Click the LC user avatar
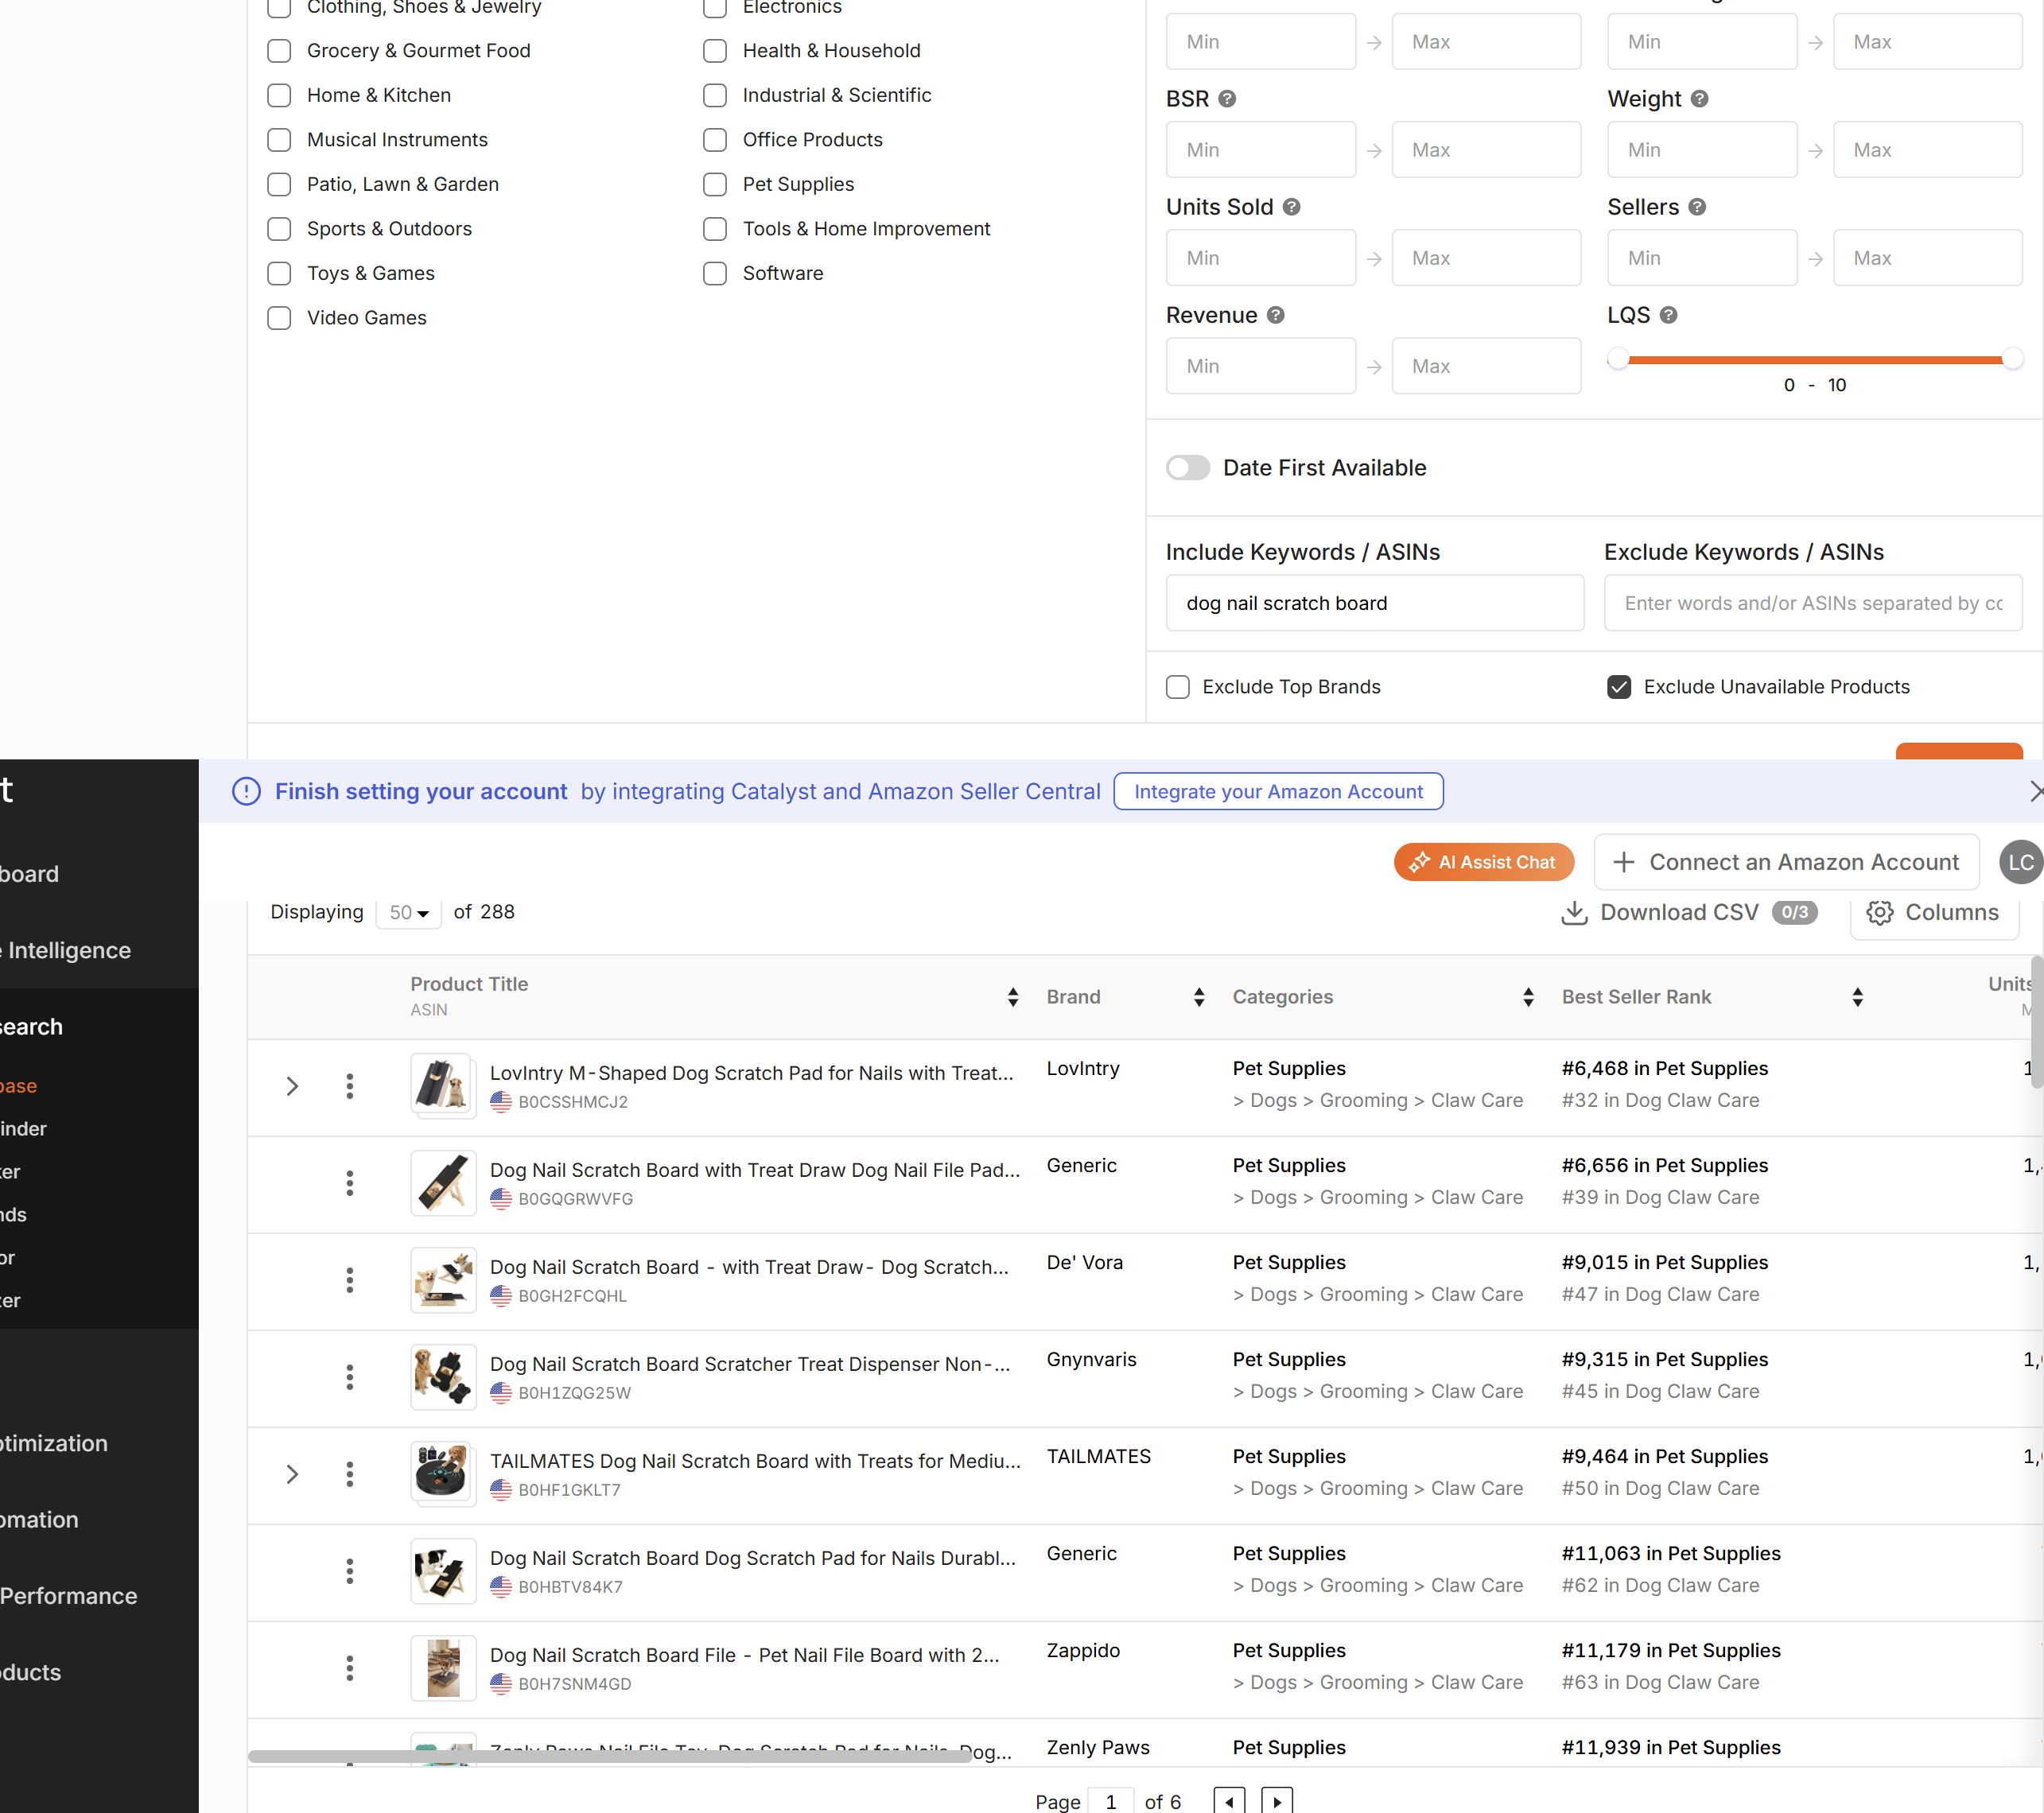This screenshot has width=2044, height=1813. point(2021,863)
